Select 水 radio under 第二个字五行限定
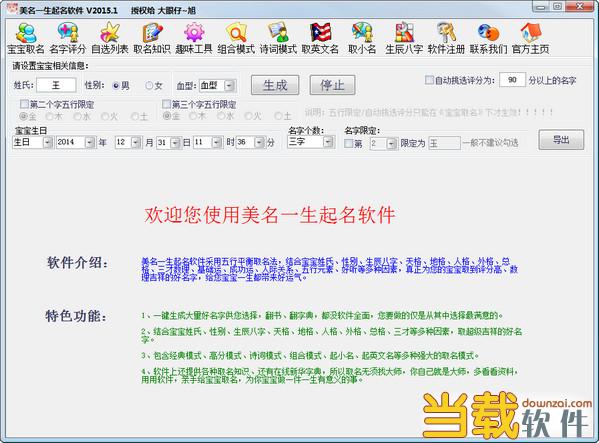This screenshot has width=599, height=443. pyautogui.click(x=78, y=116)
